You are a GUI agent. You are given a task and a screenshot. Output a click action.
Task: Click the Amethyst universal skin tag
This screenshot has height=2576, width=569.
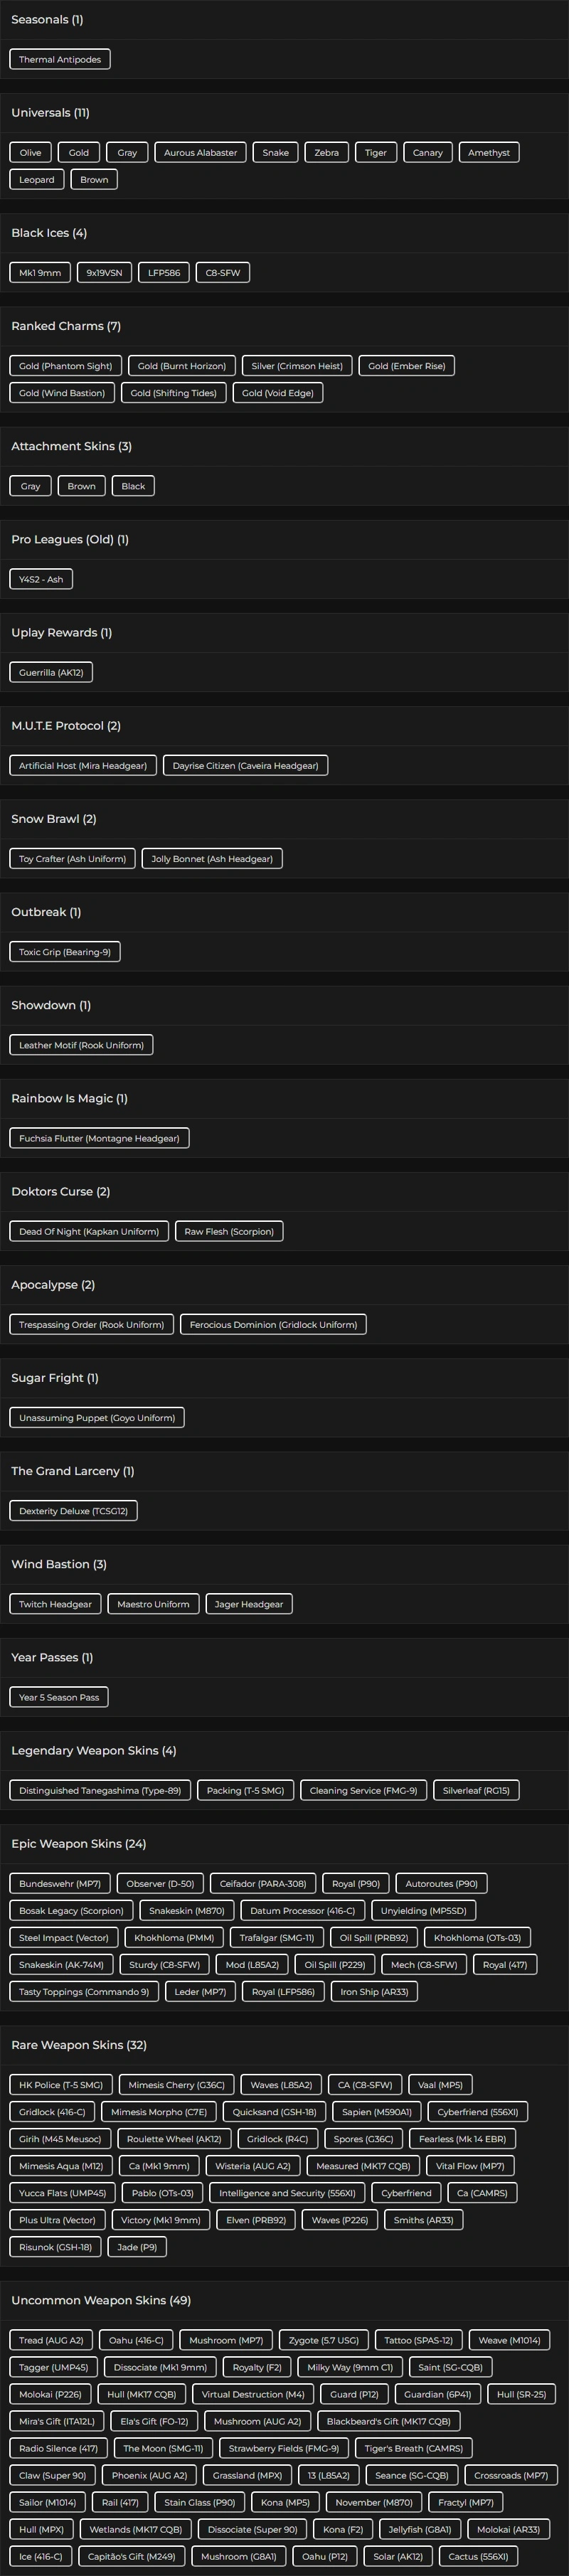[488, 153]
